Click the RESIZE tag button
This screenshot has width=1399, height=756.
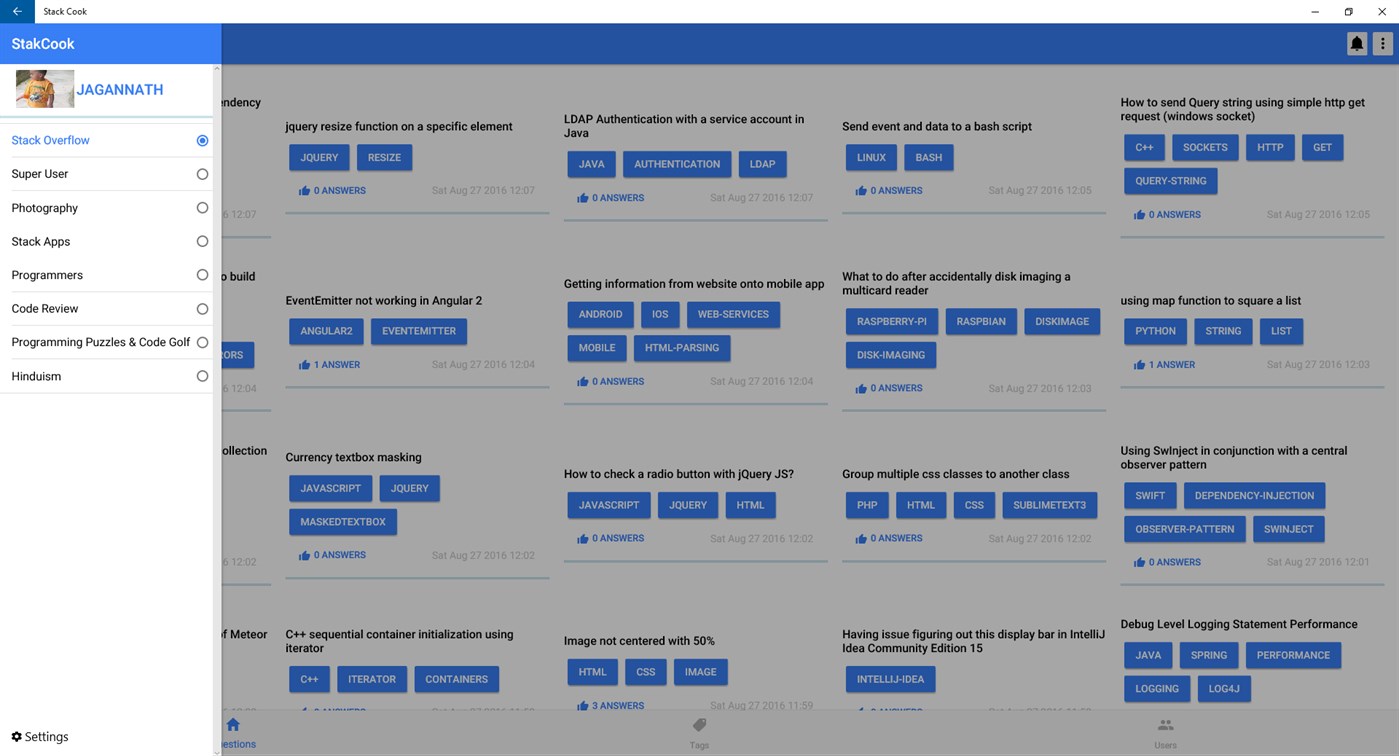click(x=384, y=158)
